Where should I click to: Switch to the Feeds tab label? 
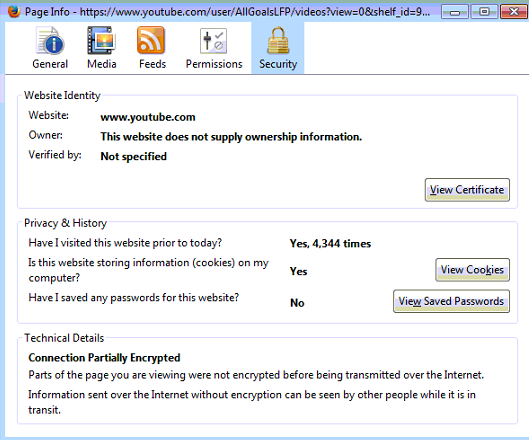click(152, 64)
